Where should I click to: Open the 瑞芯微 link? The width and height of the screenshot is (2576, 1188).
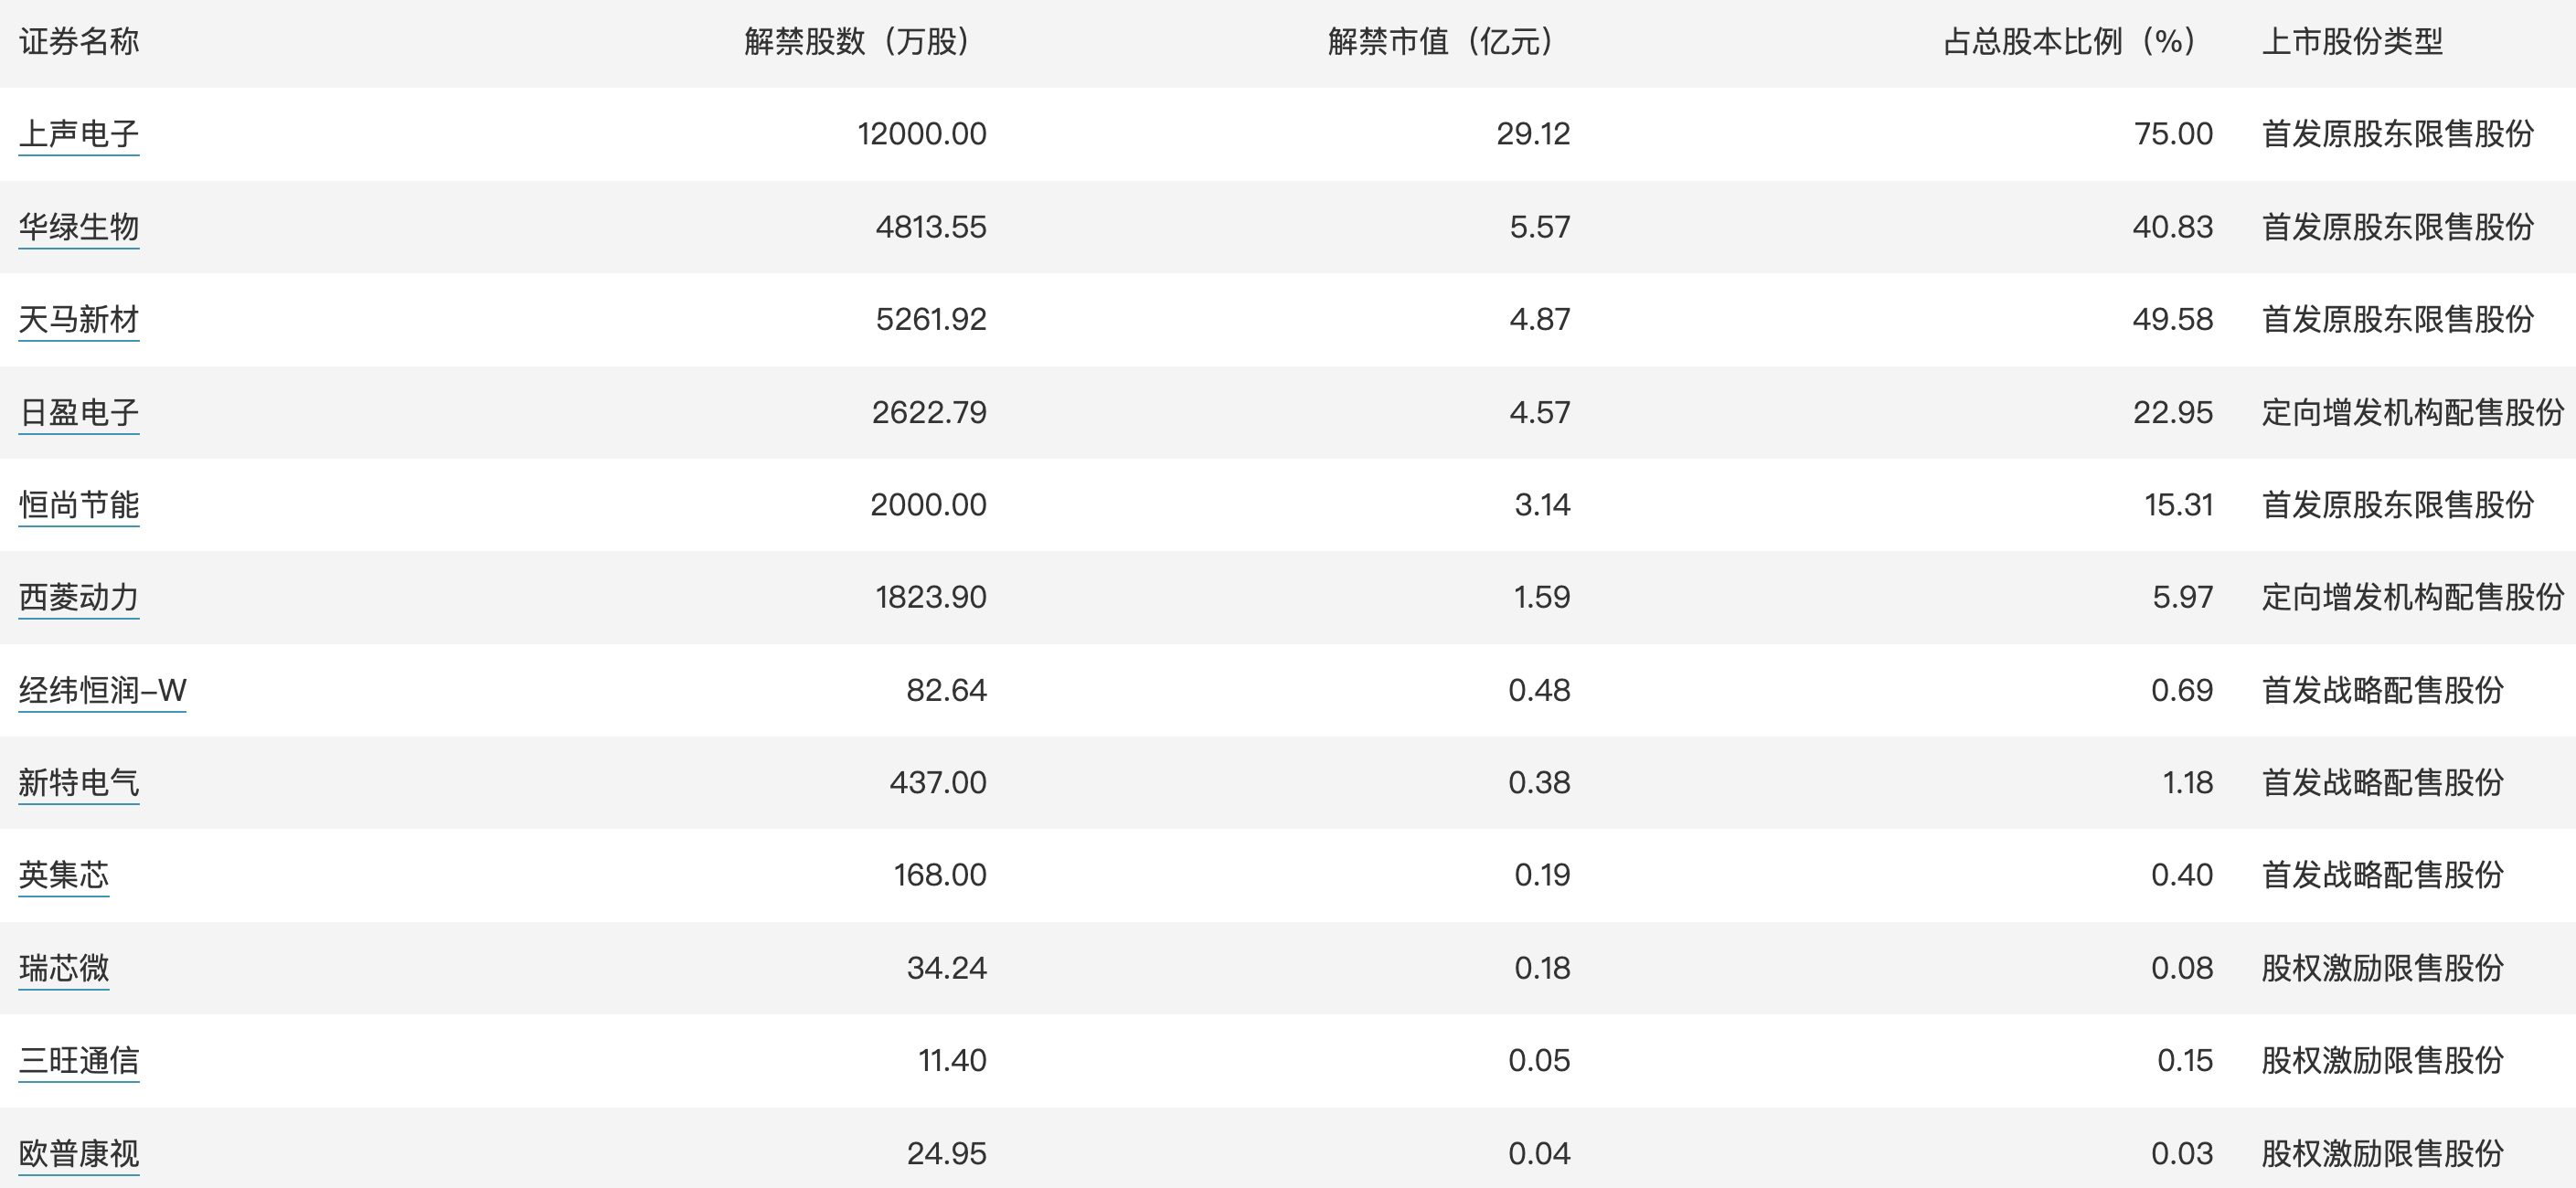click(64, 968)
